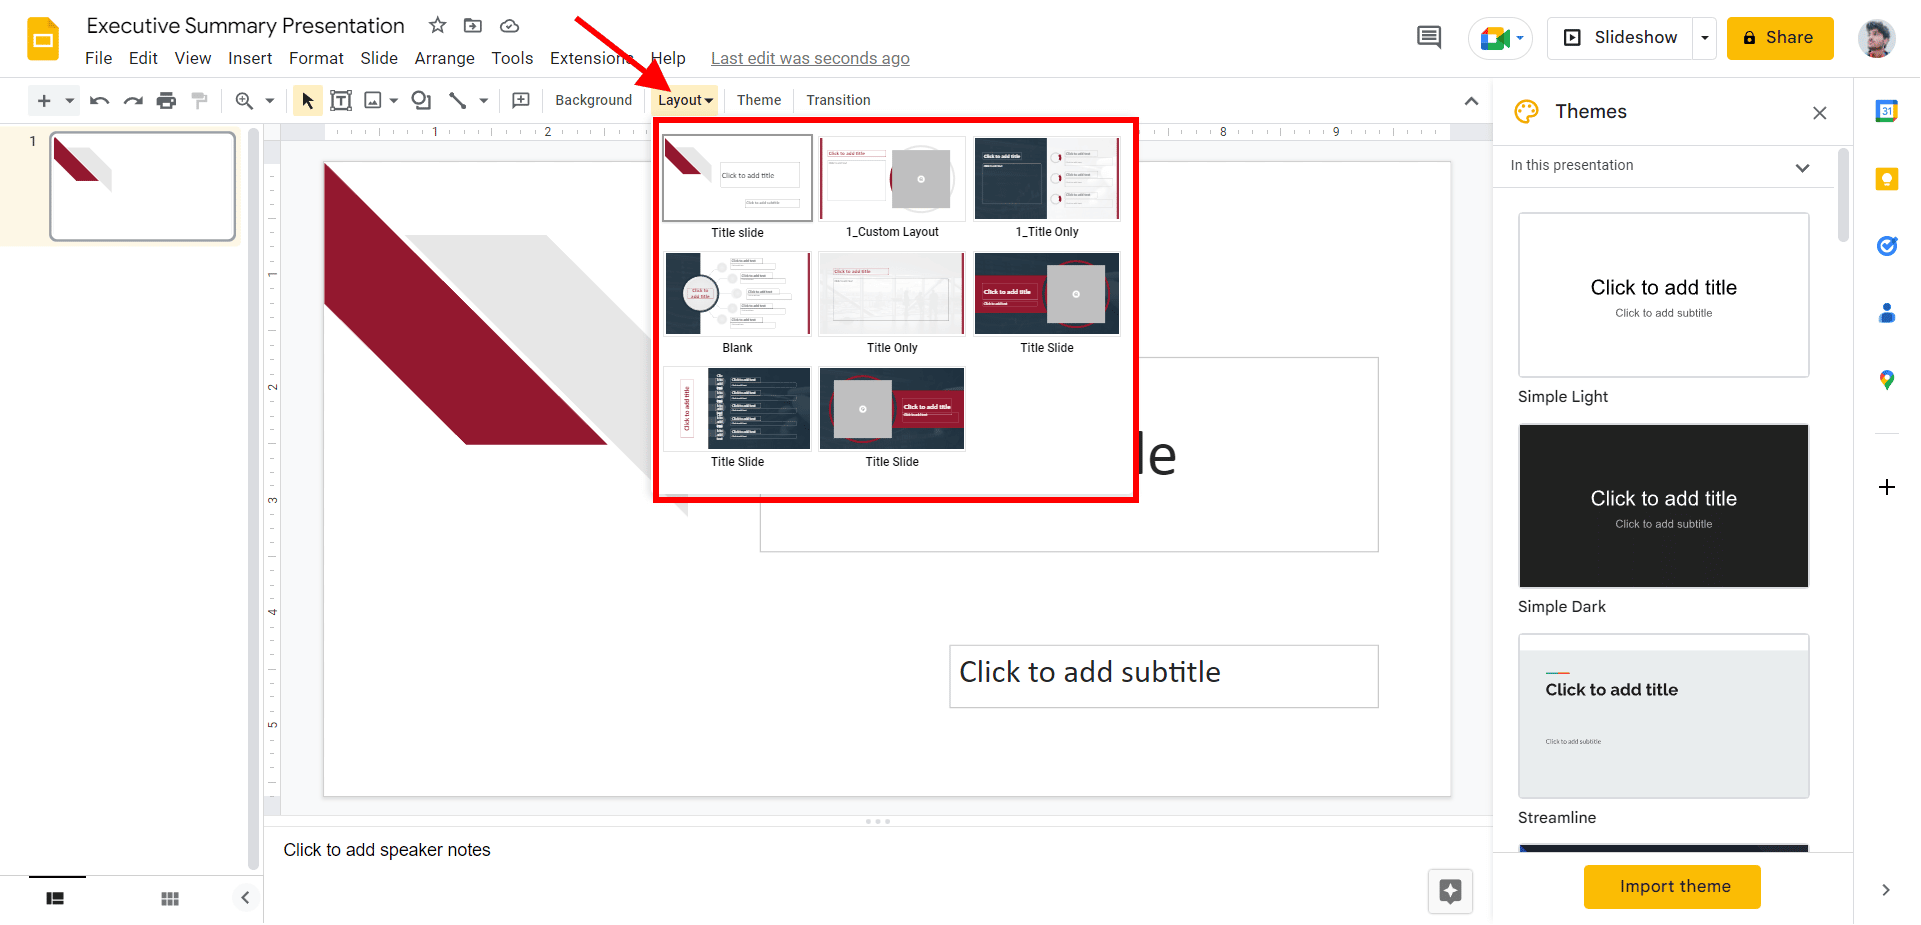Redo the last action
Image resolution: width=1921 pixels, height=925 pixels.
tap(133, 100)
